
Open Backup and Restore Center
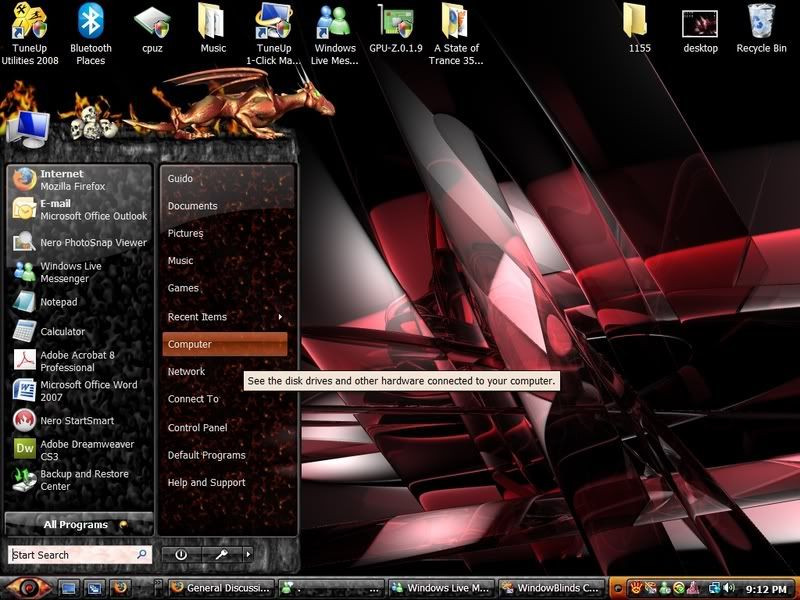pyautogui.click(x=80, y=480)
